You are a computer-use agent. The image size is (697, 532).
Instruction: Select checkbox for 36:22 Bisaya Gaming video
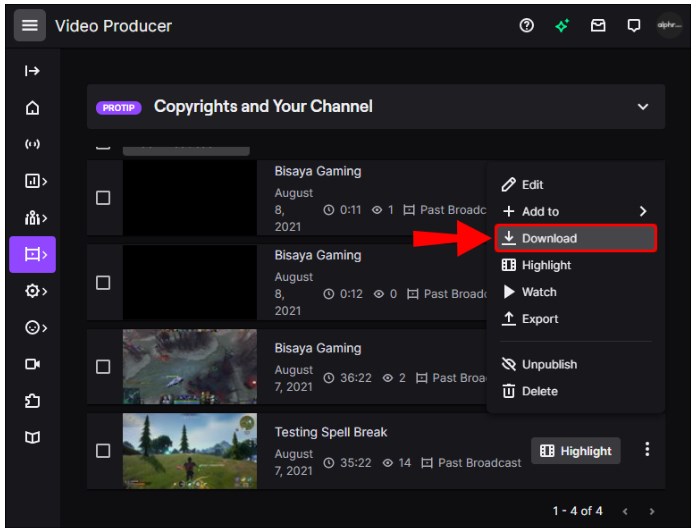[x=103, y=367]
